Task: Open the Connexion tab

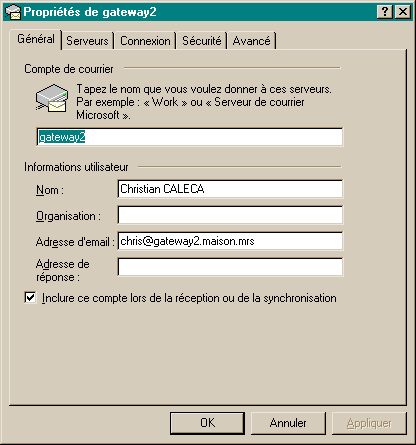Action: [145, 41]
